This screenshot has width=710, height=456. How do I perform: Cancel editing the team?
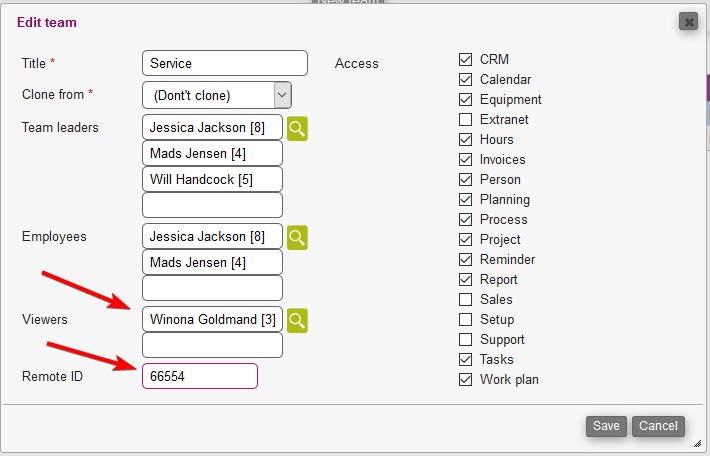658,426
